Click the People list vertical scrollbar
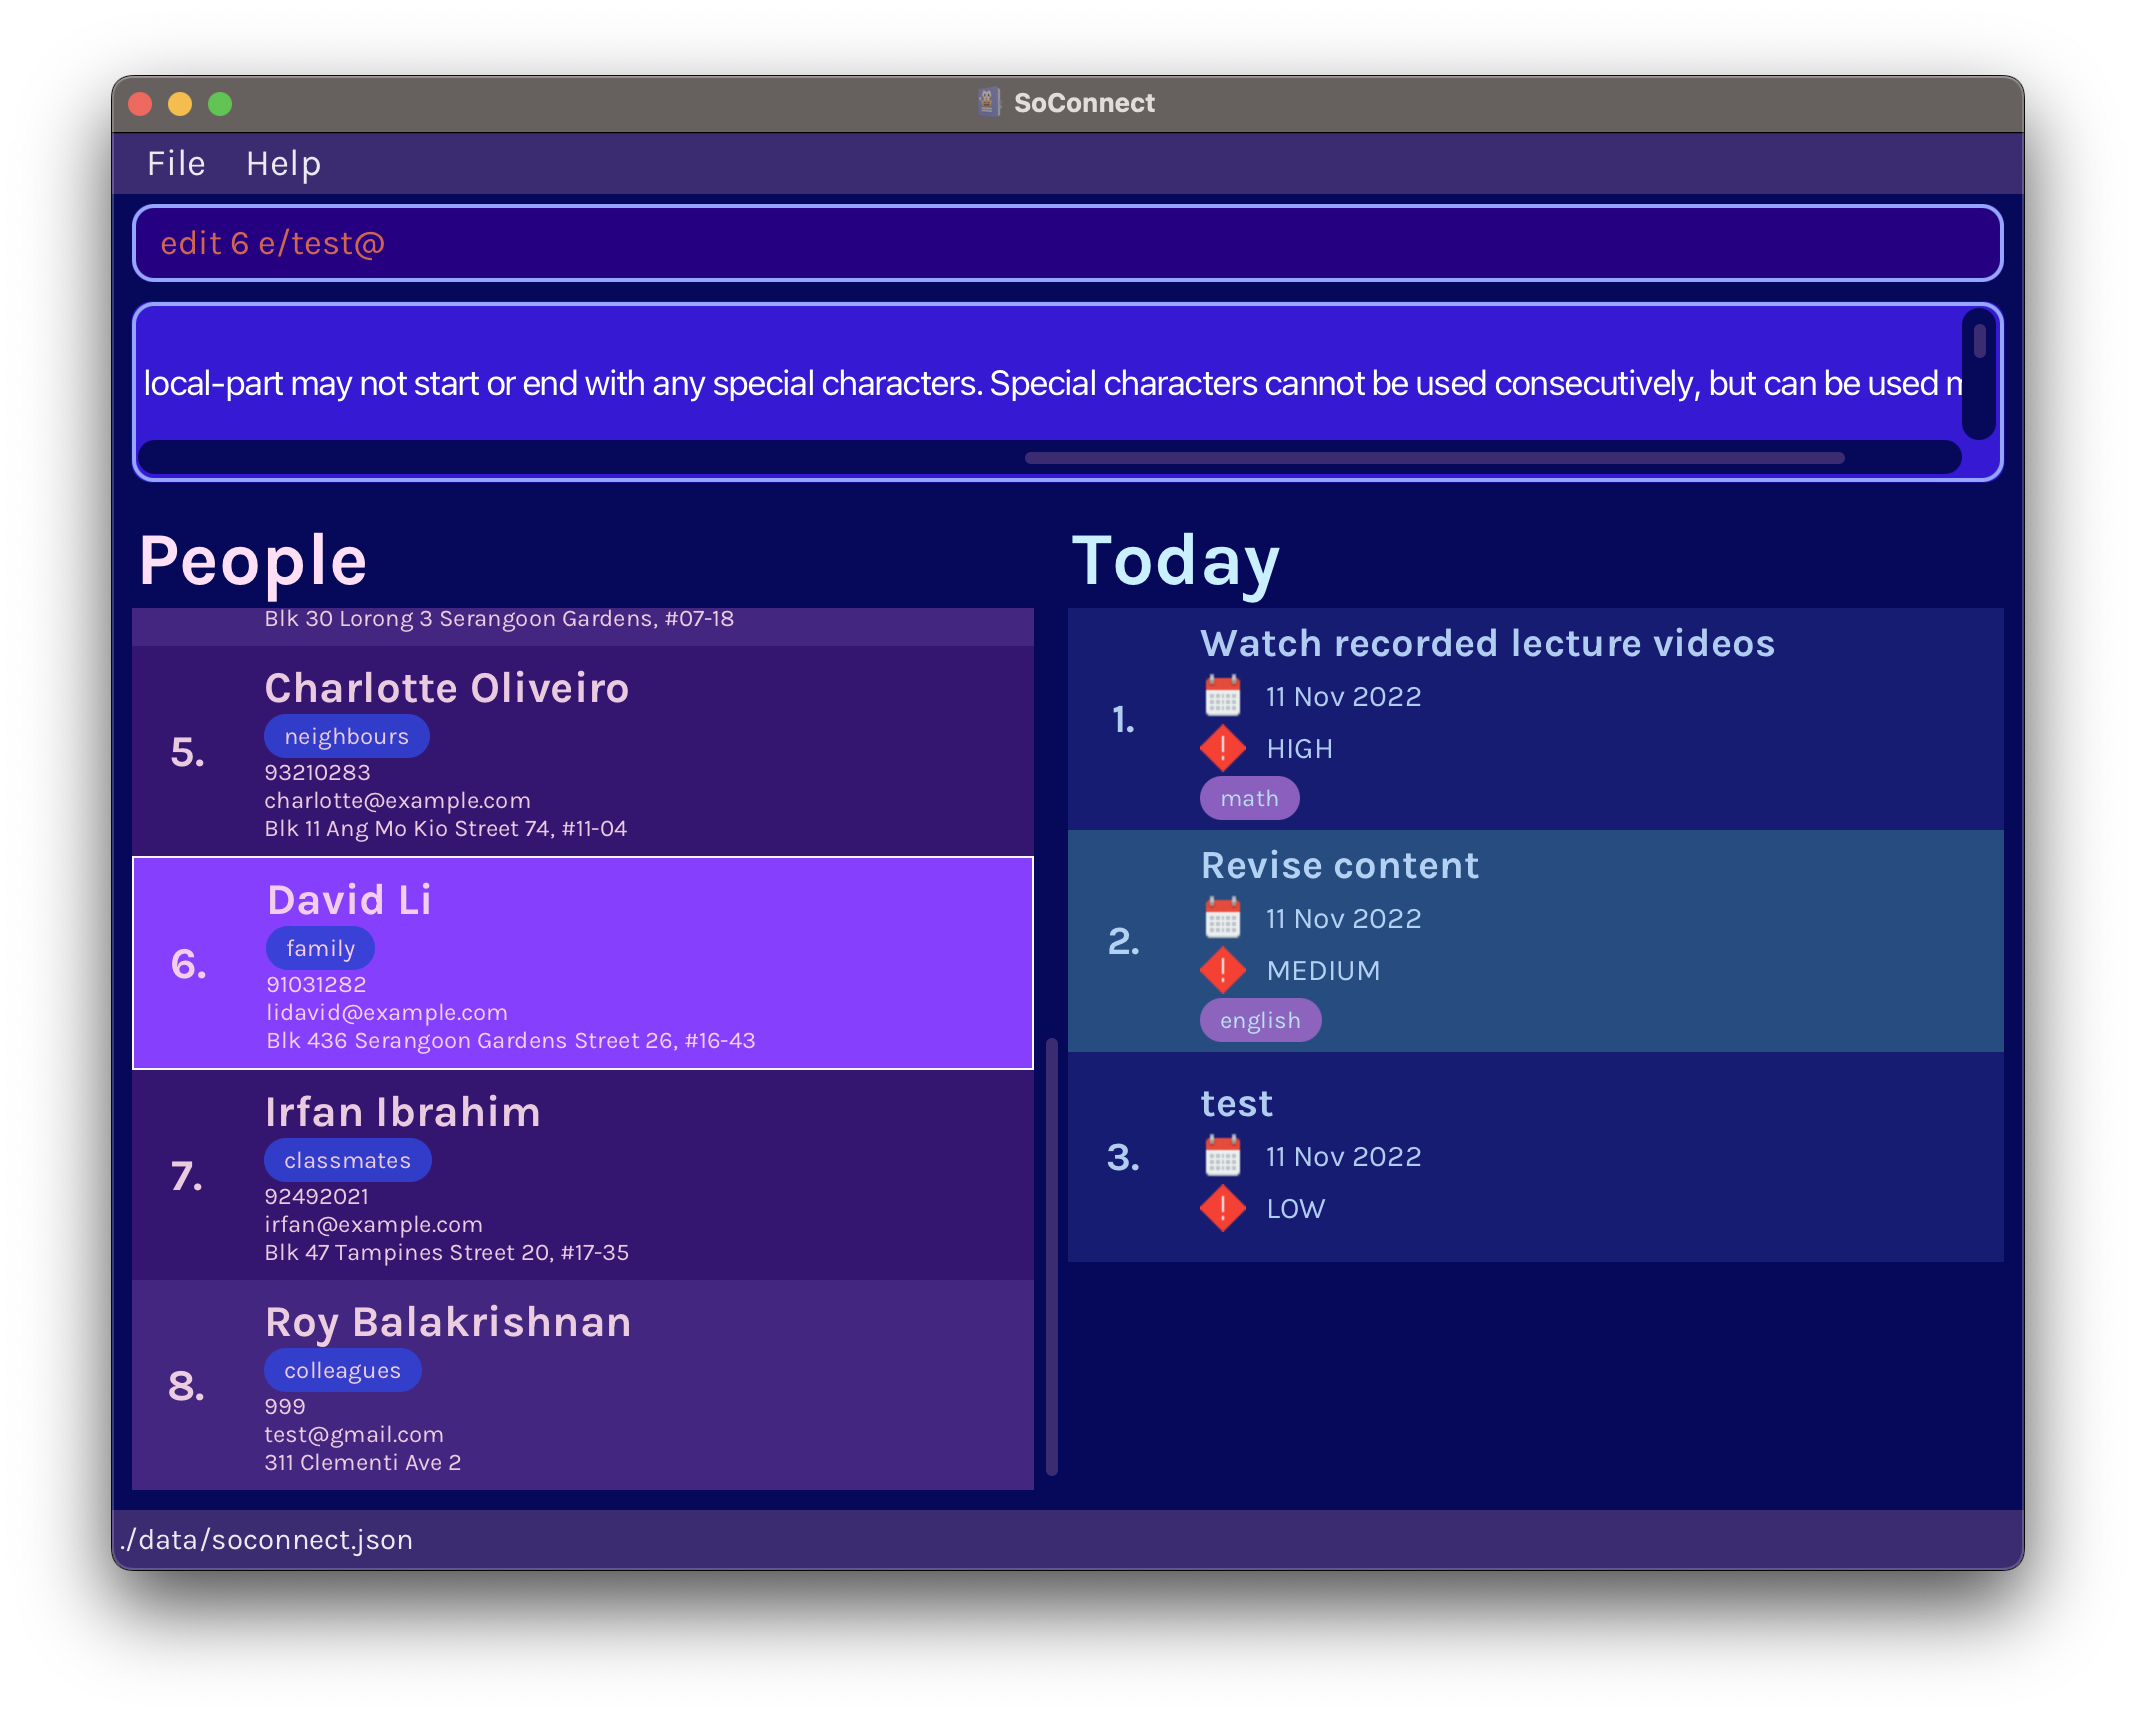Viewport: 2136px width, 1718px height. (1051, 1255)
